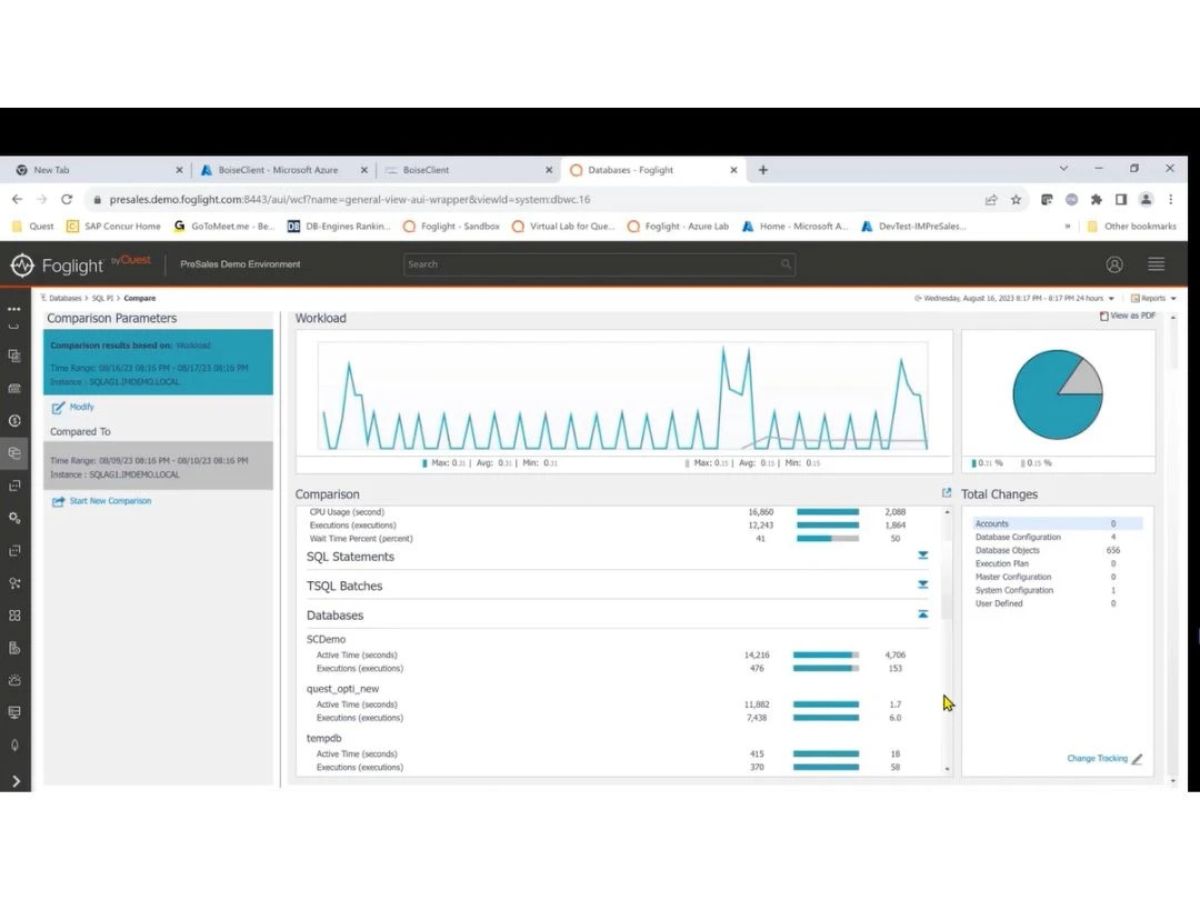Click the browser reload icon

pyautogui.click(x=67, y=199)
